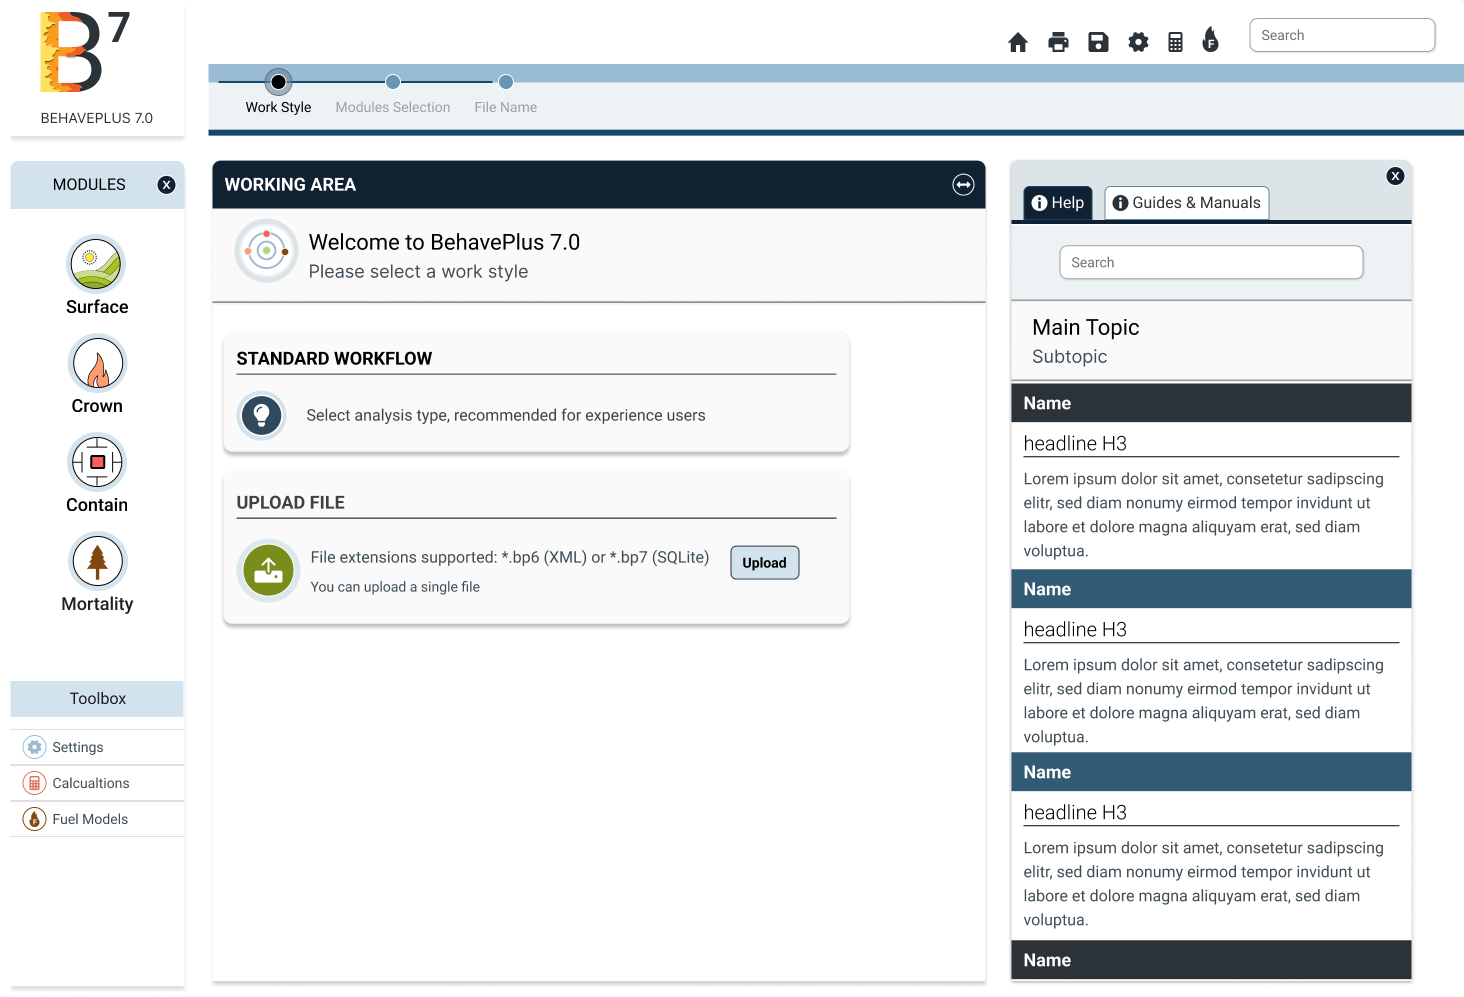Screen dimensions: 1464x997
Task: Click the Print icon in top toolbar
Action: coord(1058,42)
